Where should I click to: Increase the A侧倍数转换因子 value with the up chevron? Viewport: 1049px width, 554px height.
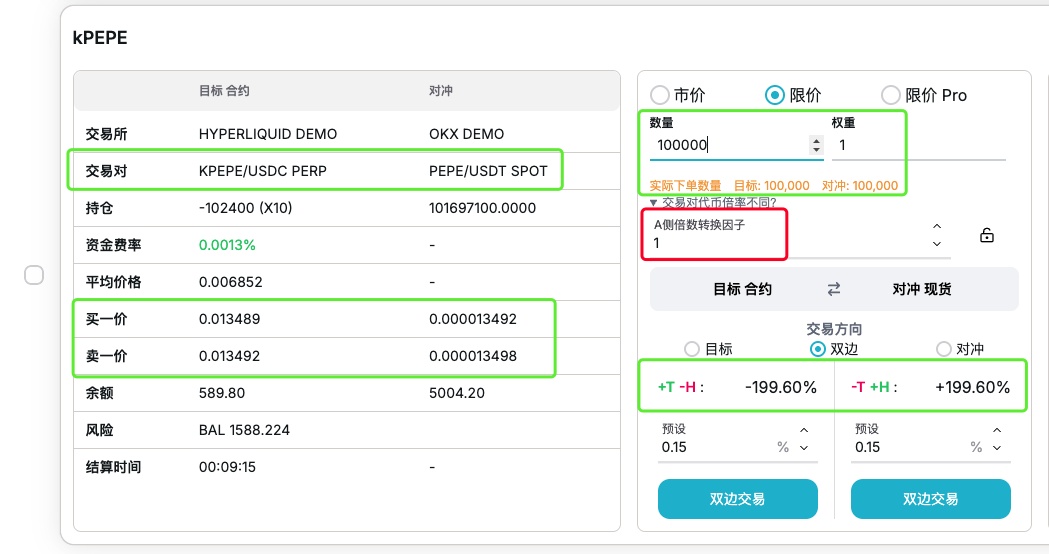pyautogui.click(x=937, y=226)
